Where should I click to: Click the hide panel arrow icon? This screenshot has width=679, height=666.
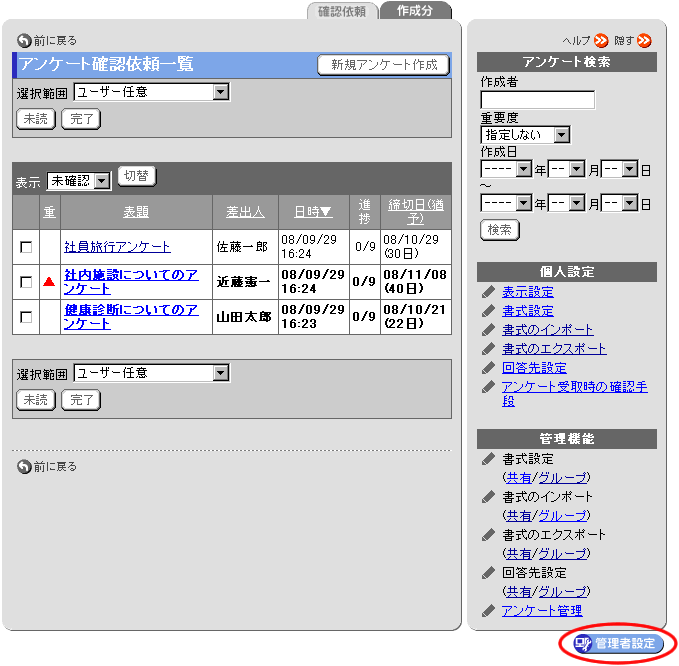[644, 41]
